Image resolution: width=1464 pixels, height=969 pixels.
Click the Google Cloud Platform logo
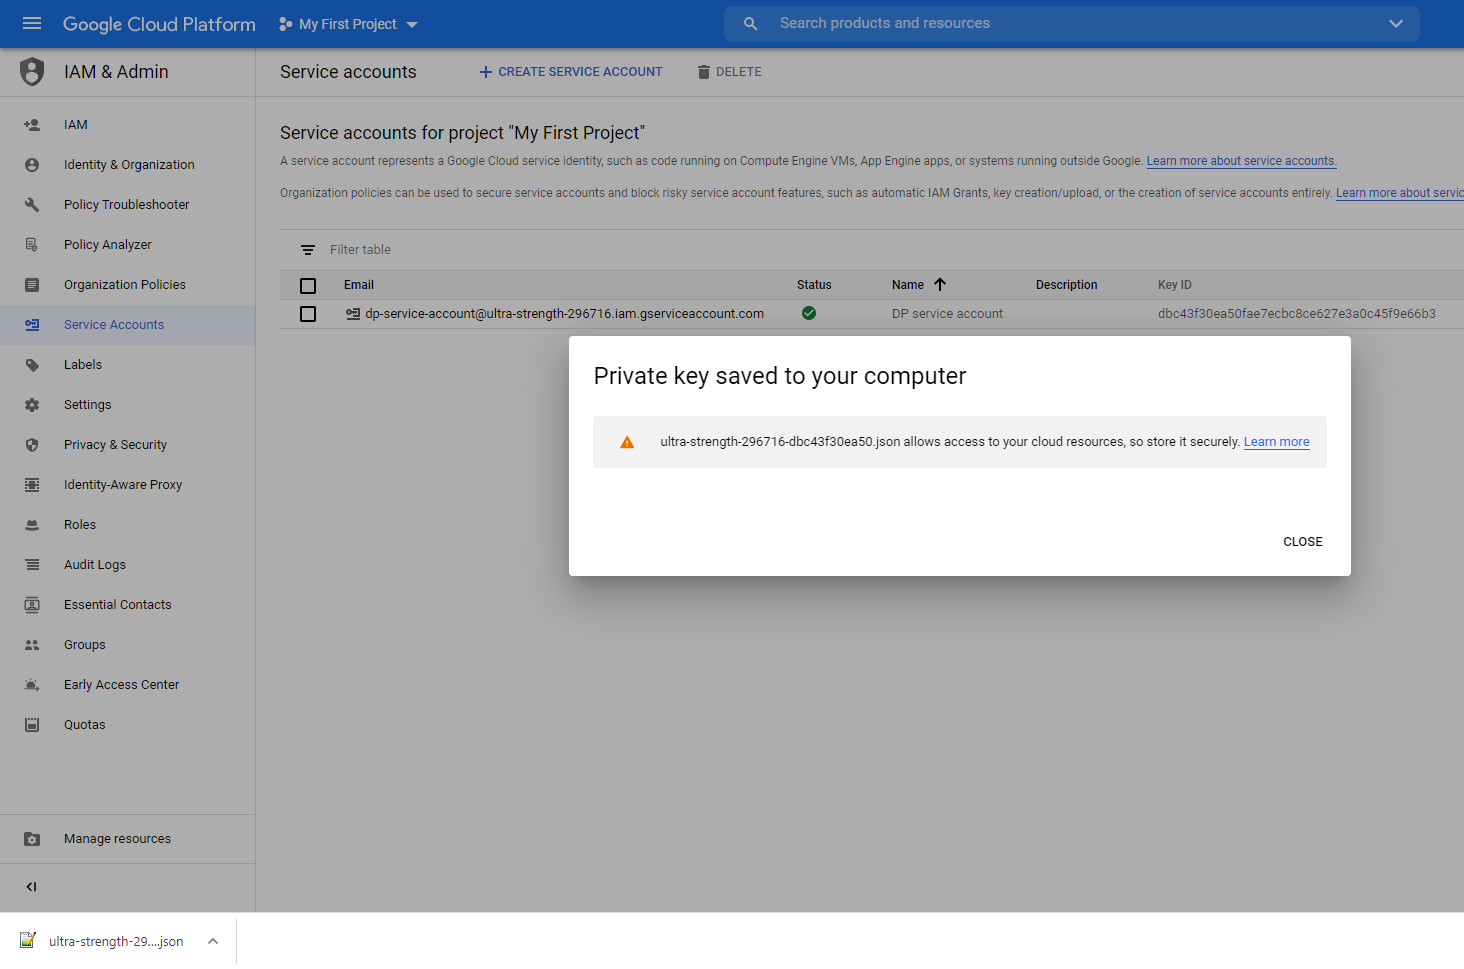pos(159,24)
